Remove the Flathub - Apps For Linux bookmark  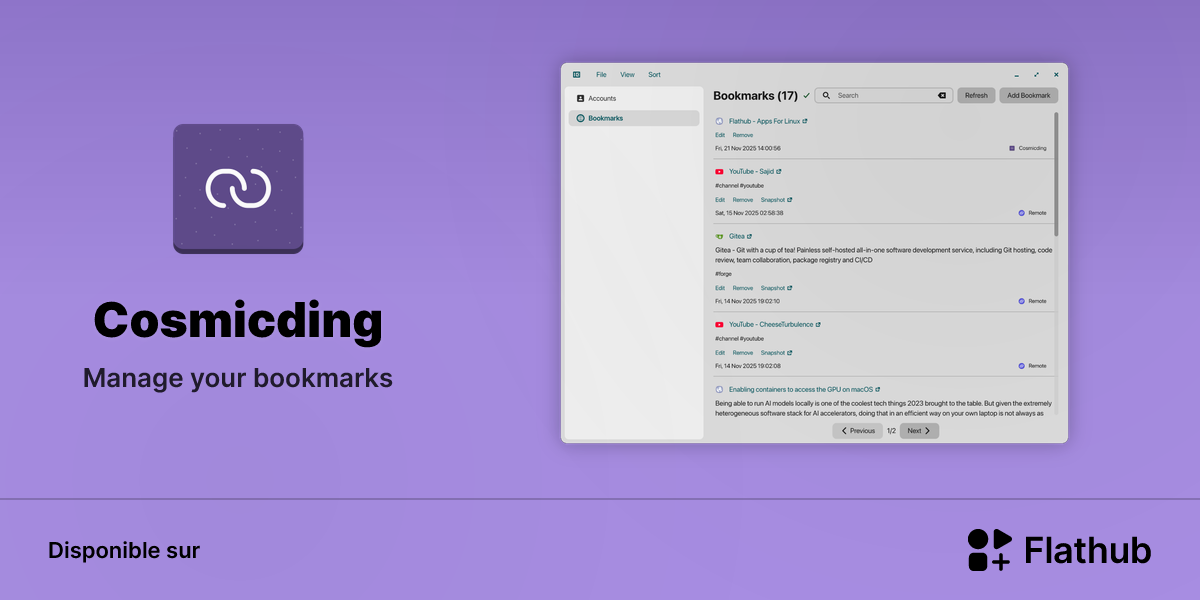point(743,135)
